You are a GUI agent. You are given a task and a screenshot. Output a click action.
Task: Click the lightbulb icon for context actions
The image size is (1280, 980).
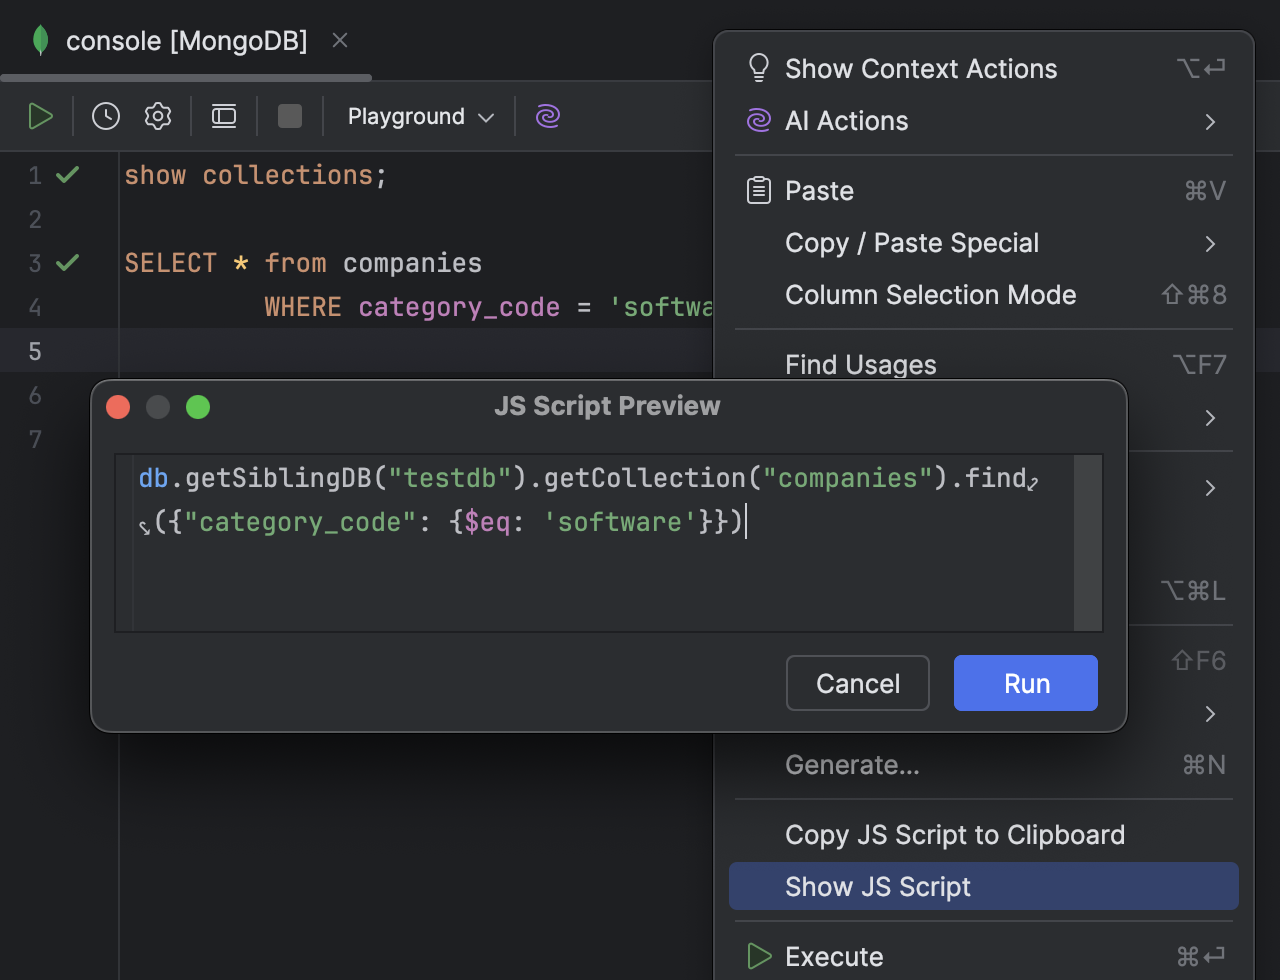tap(758, 68)
